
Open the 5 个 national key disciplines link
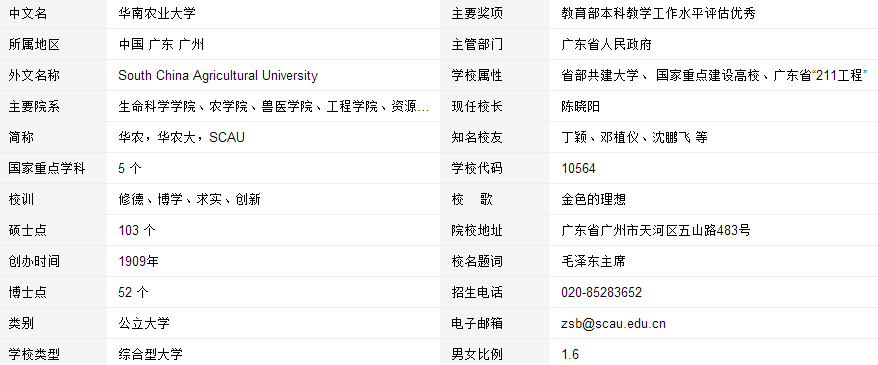[130, 168]
